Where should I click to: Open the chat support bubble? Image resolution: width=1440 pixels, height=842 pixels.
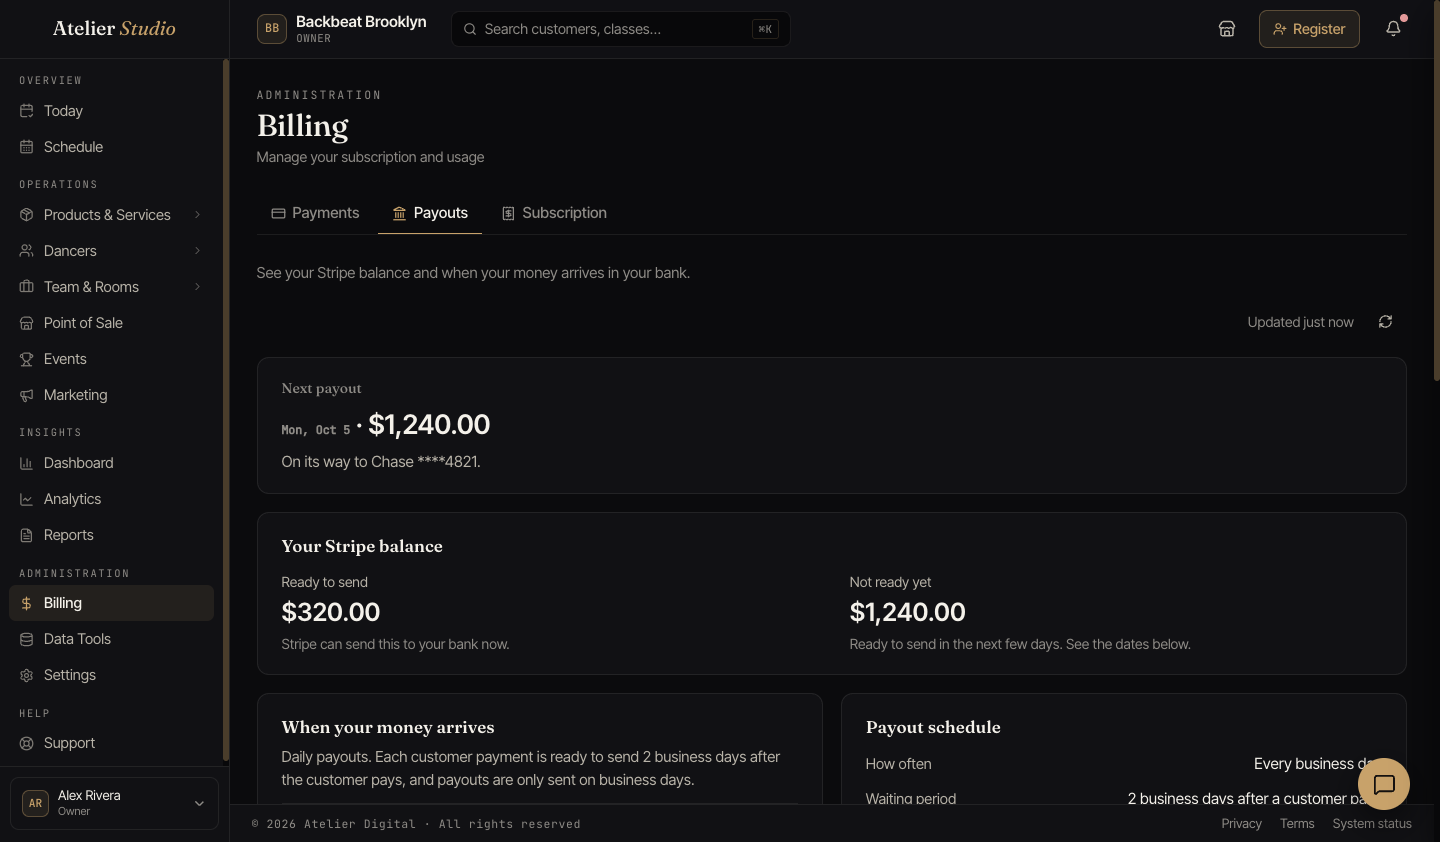pyautogui.click(x=1384, y=784)
